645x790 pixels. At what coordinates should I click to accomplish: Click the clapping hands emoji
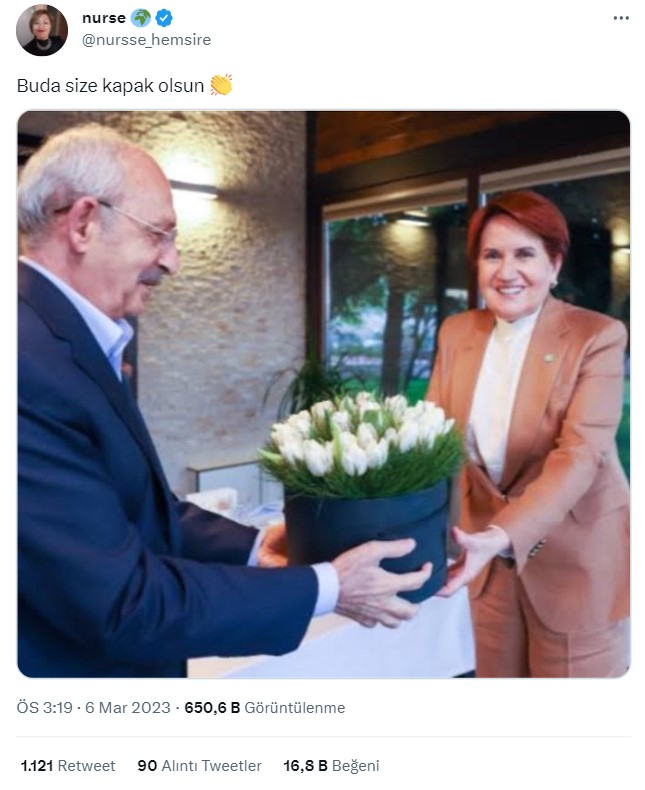tap(221, 85)
